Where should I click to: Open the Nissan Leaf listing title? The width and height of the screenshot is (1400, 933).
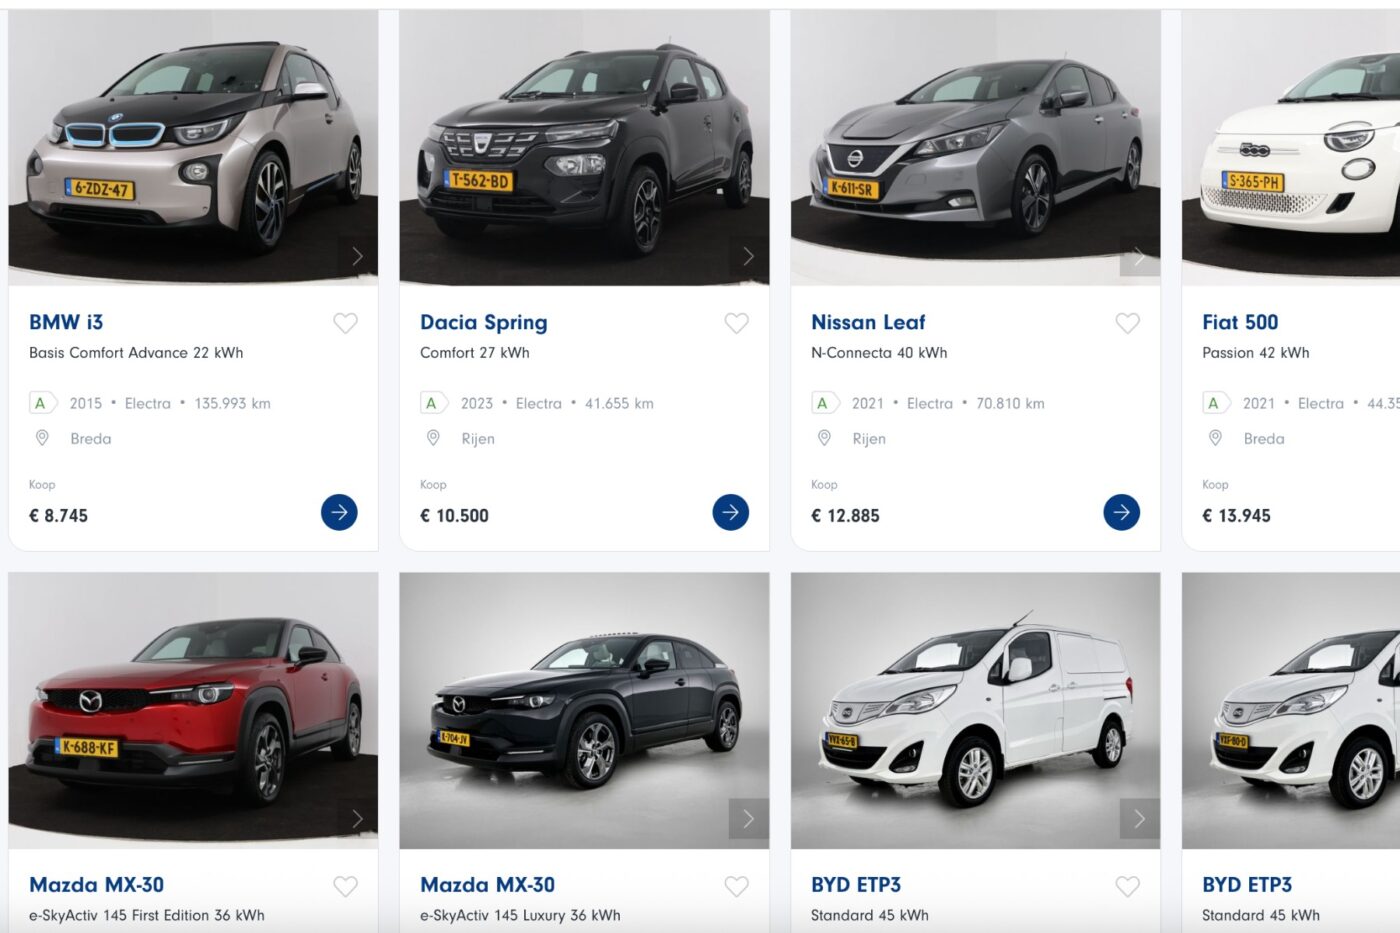(866, 322)
